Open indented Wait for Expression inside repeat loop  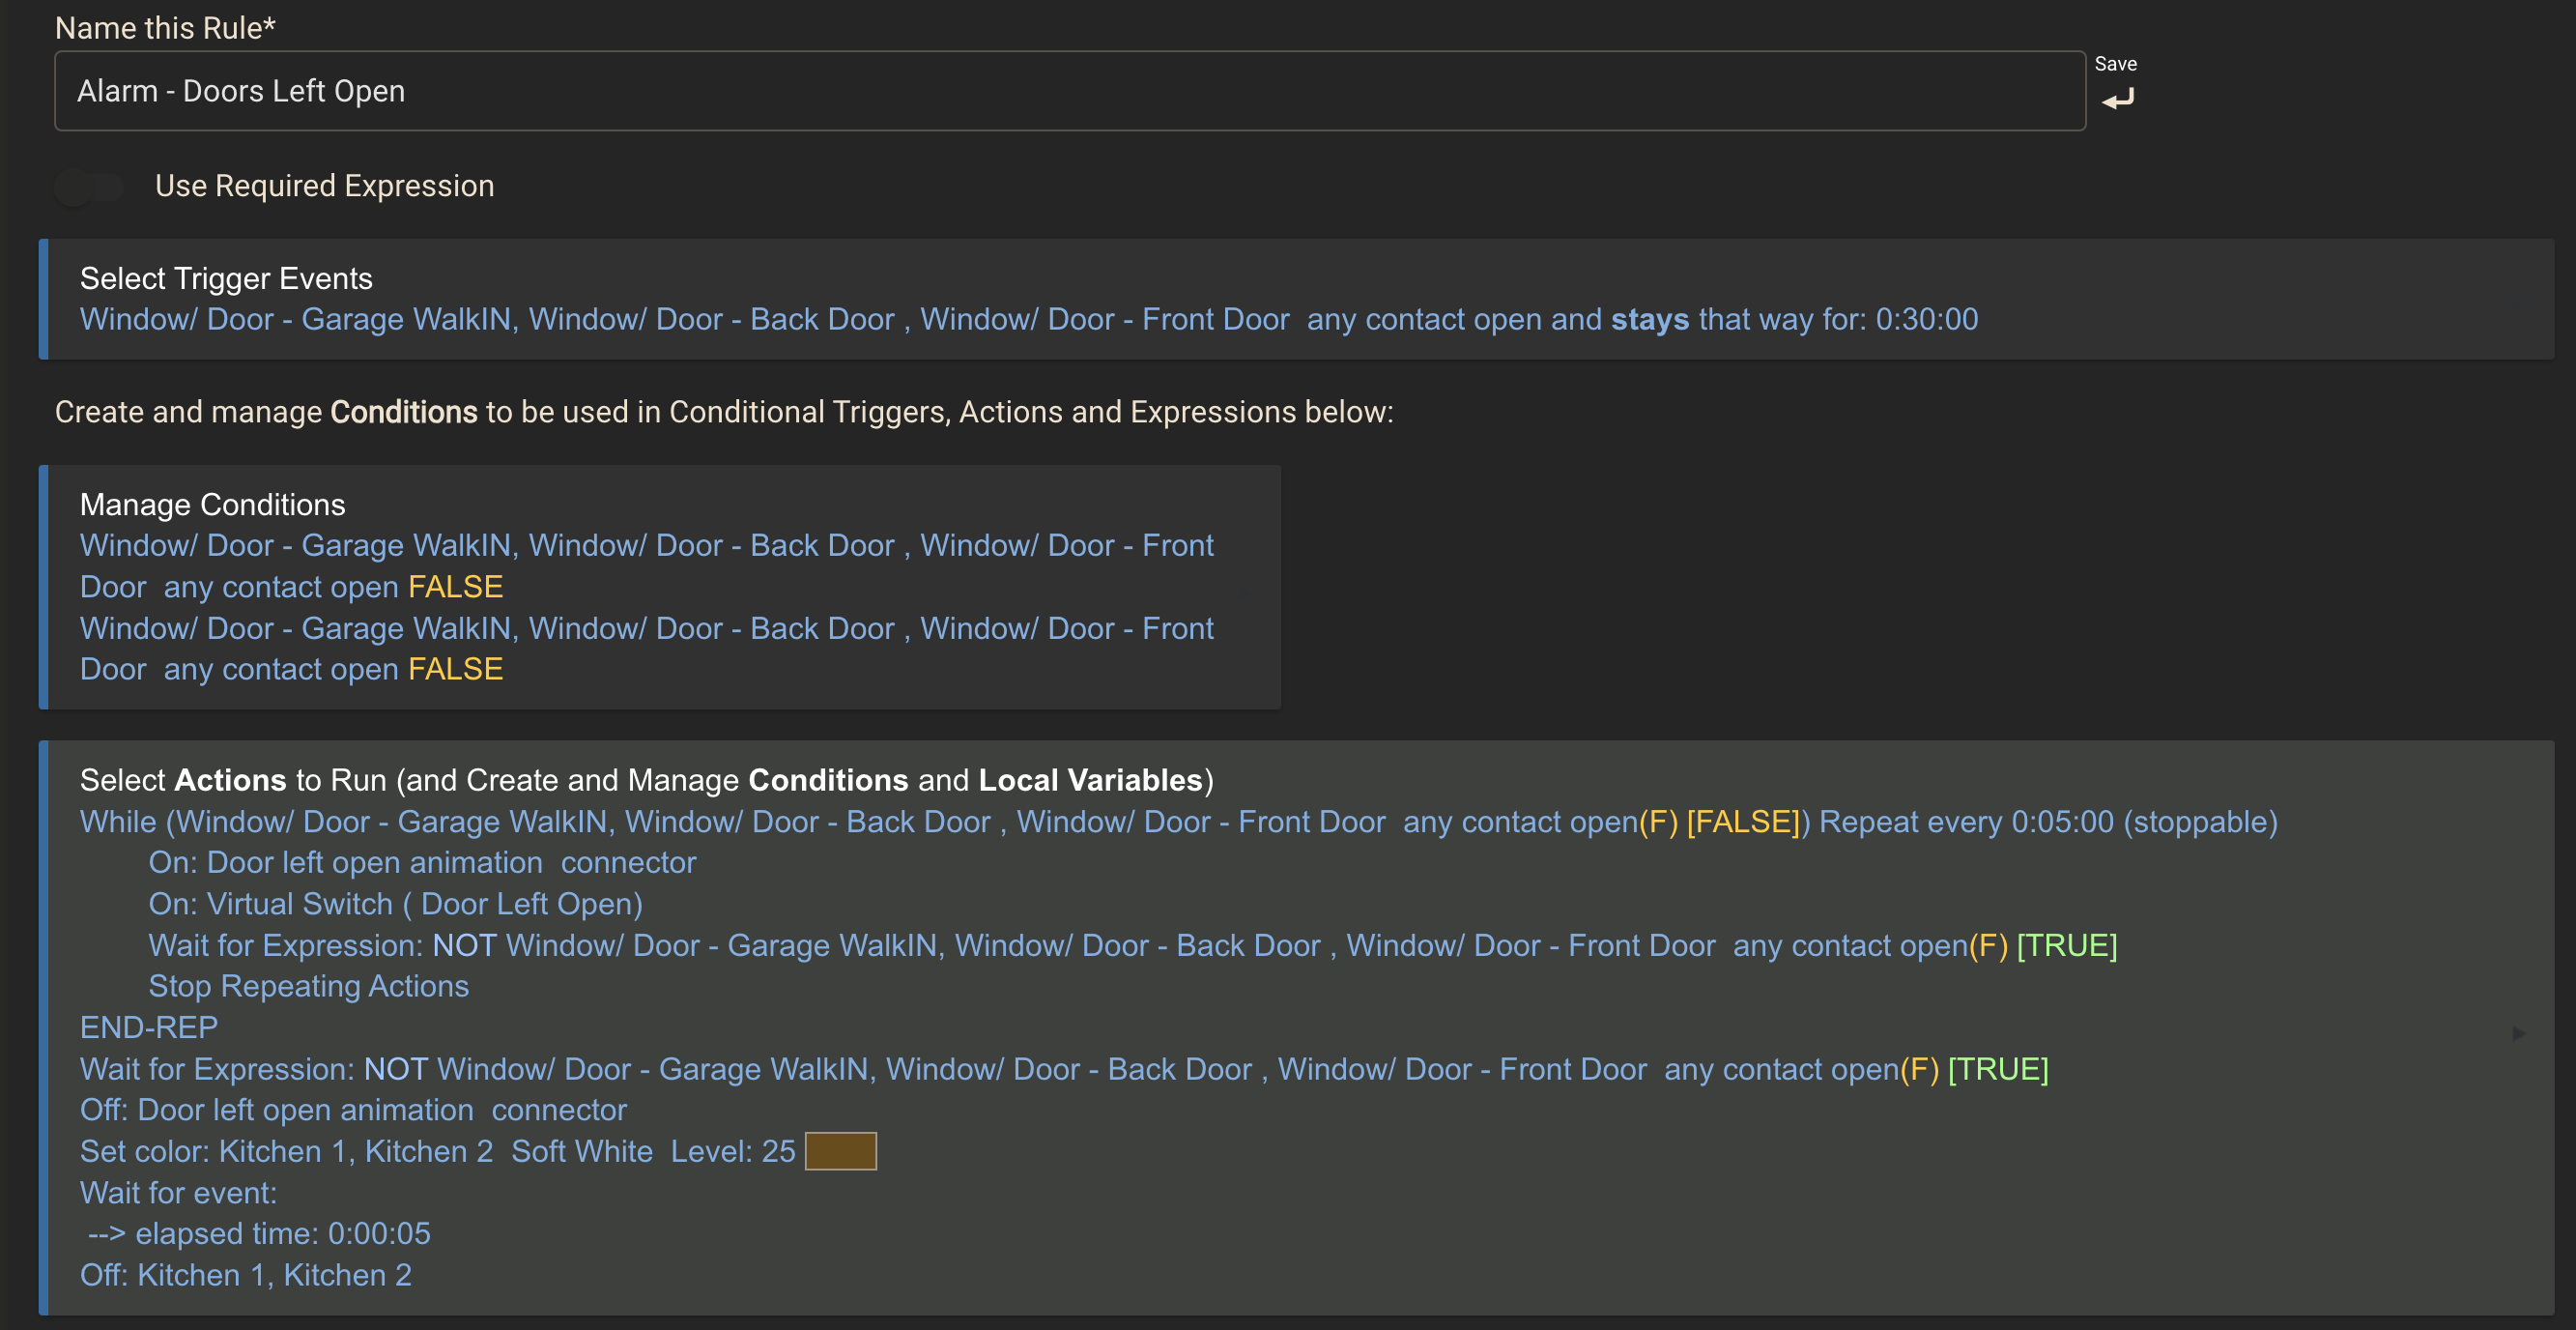1131,946
